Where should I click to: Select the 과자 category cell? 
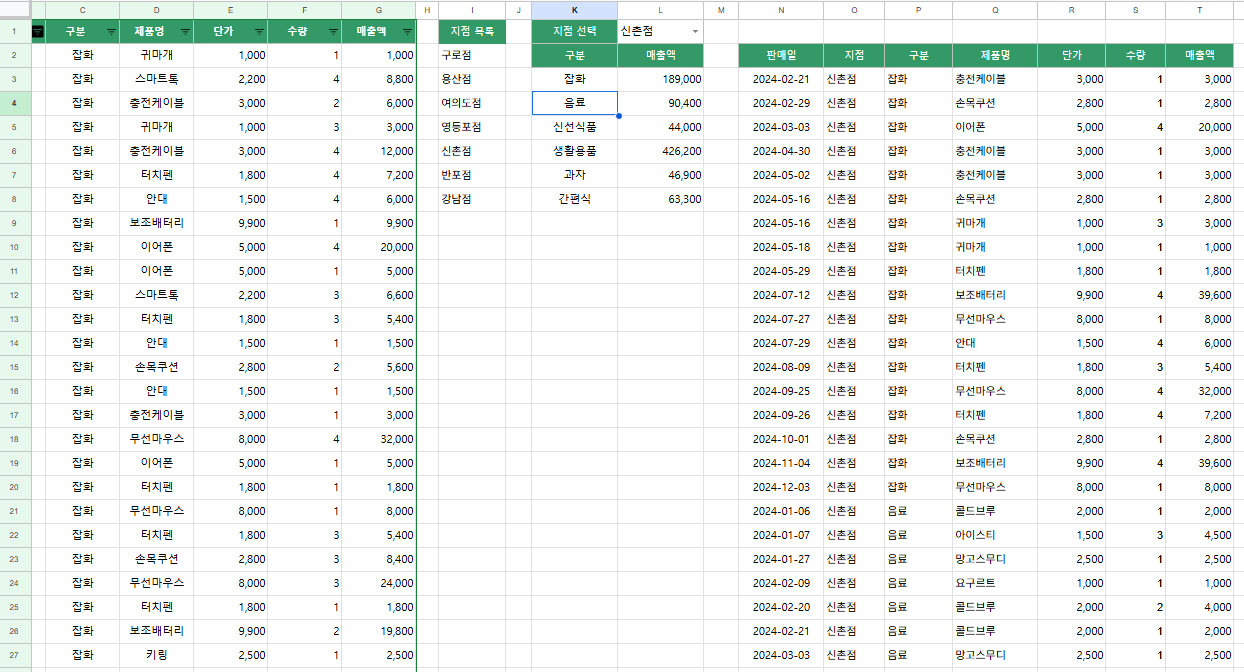574,175
